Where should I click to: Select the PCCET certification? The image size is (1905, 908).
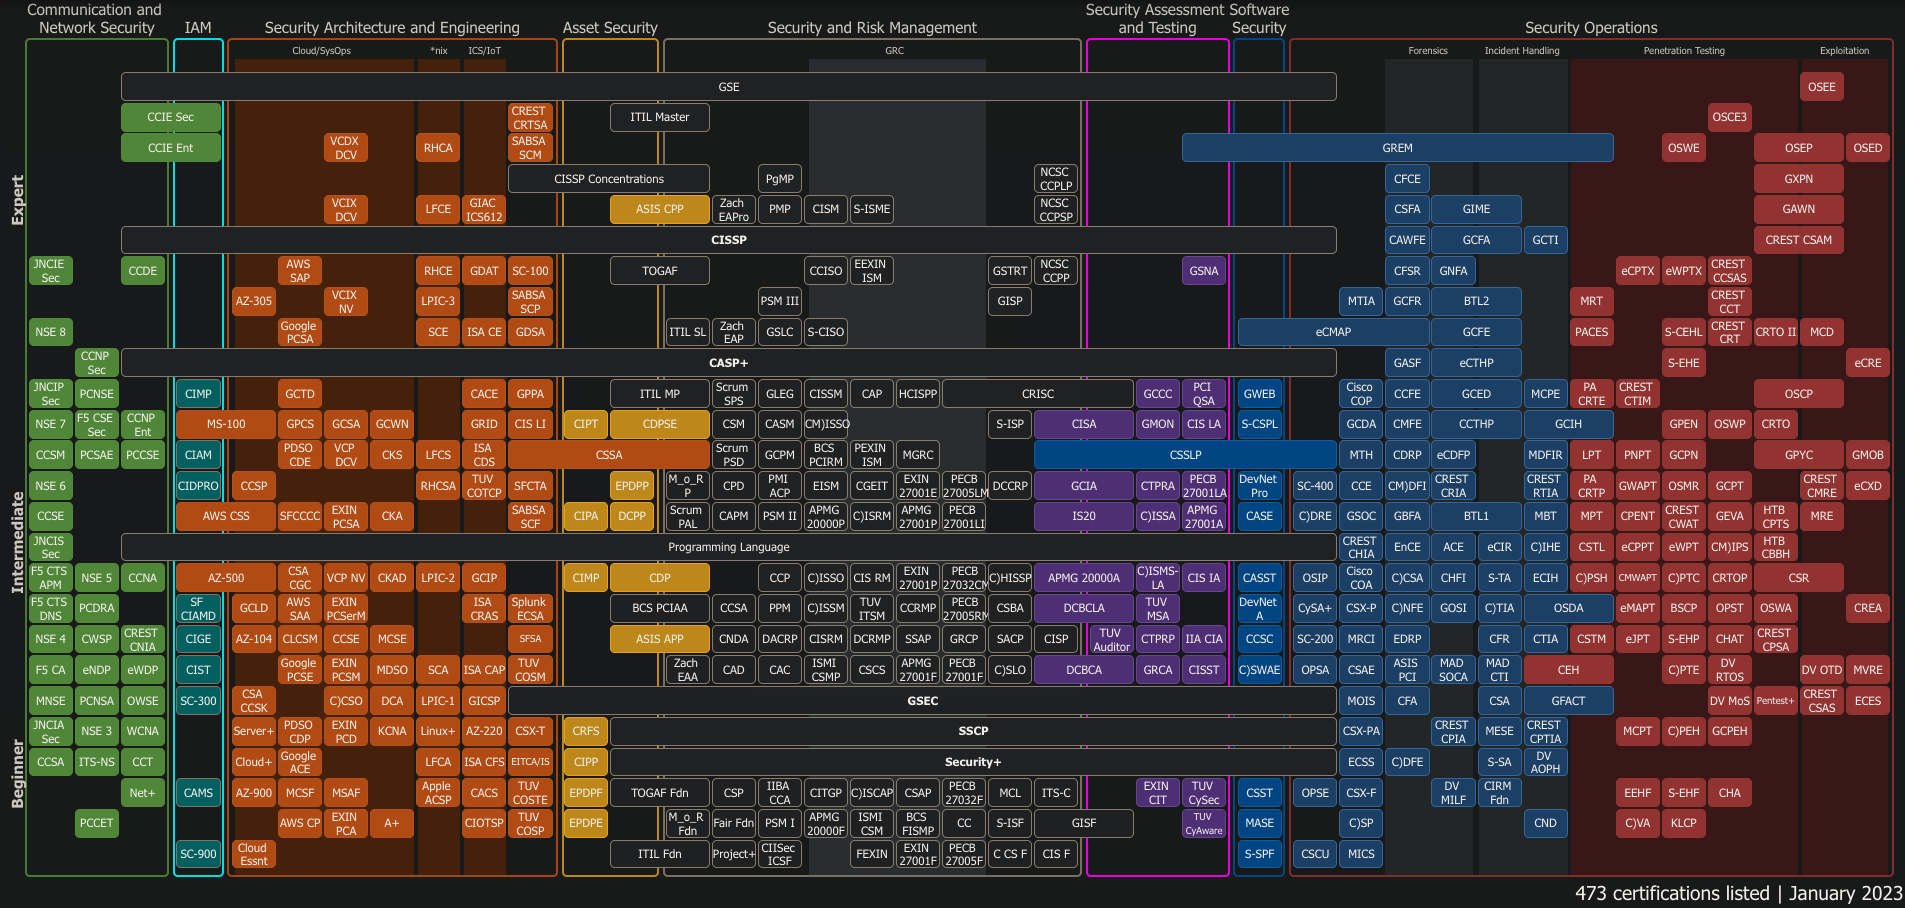point(96,823)
